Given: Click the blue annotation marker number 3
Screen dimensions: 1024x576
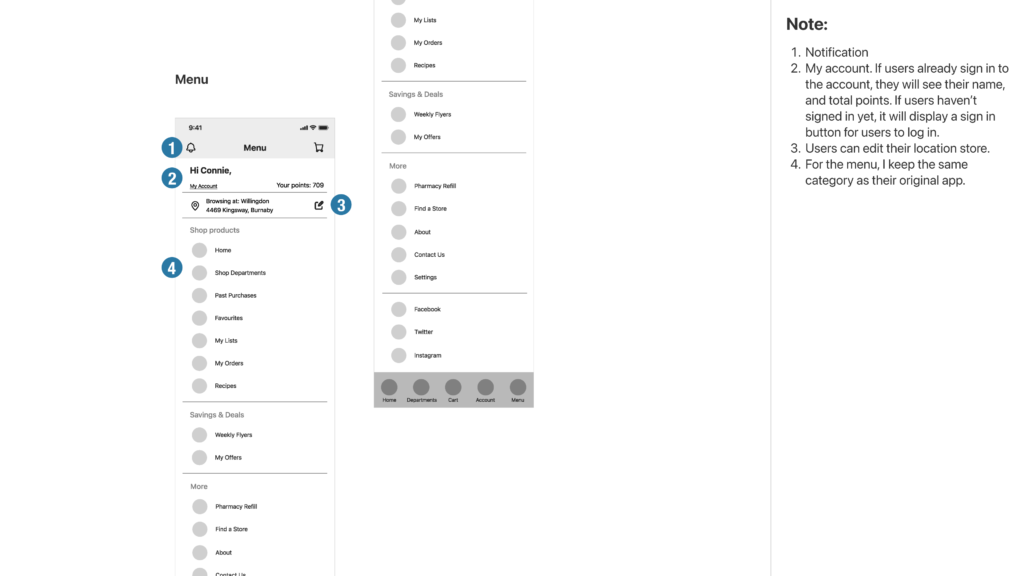Looking at the screenshot, I should pos(341,205).
